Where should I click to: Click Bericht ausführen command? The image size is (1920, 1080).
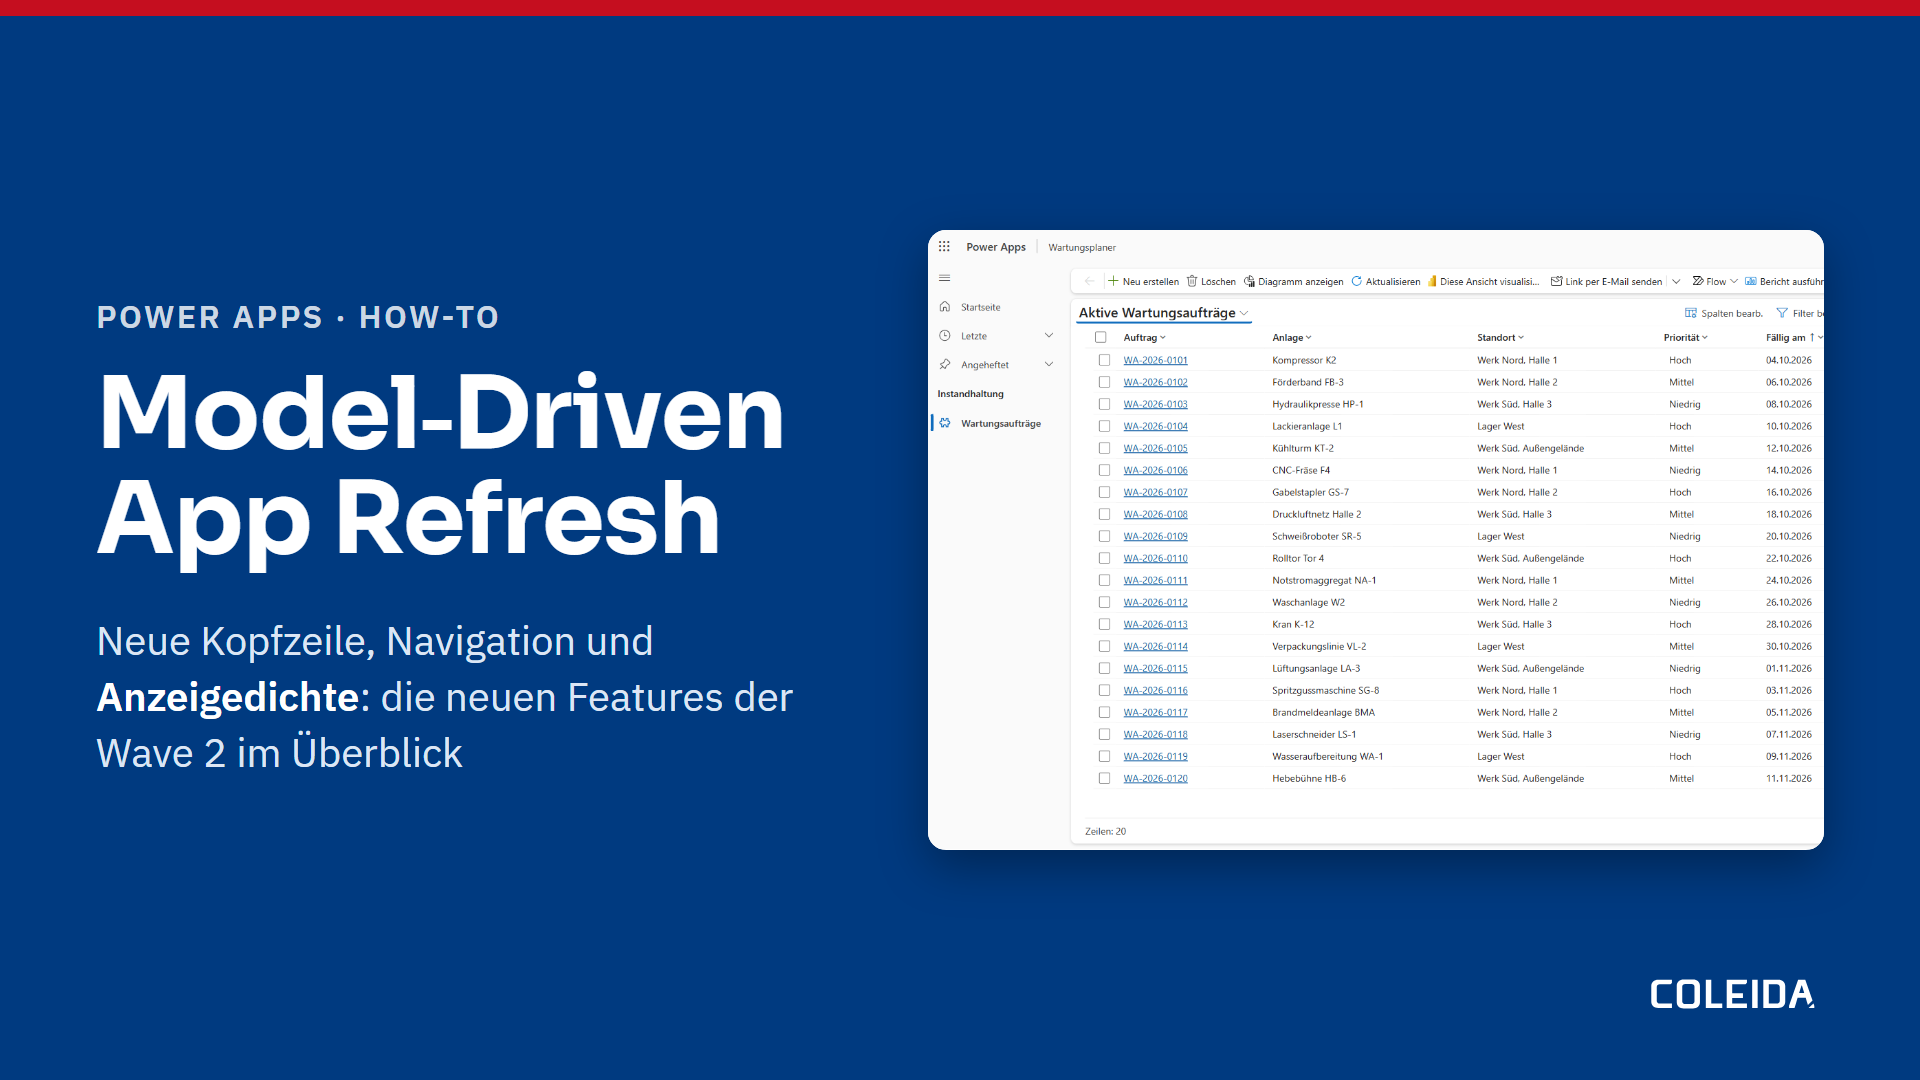1784,282
